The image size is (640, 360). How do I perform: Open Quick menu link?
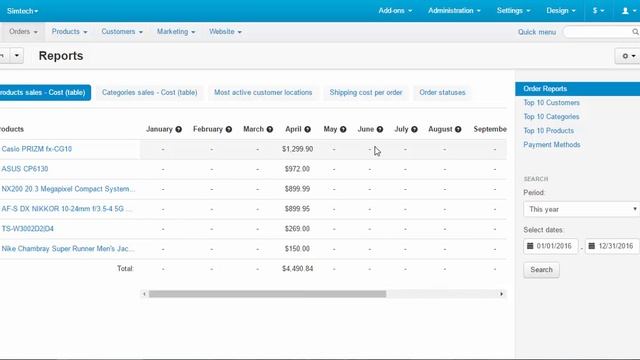click(x=537, y=32)
